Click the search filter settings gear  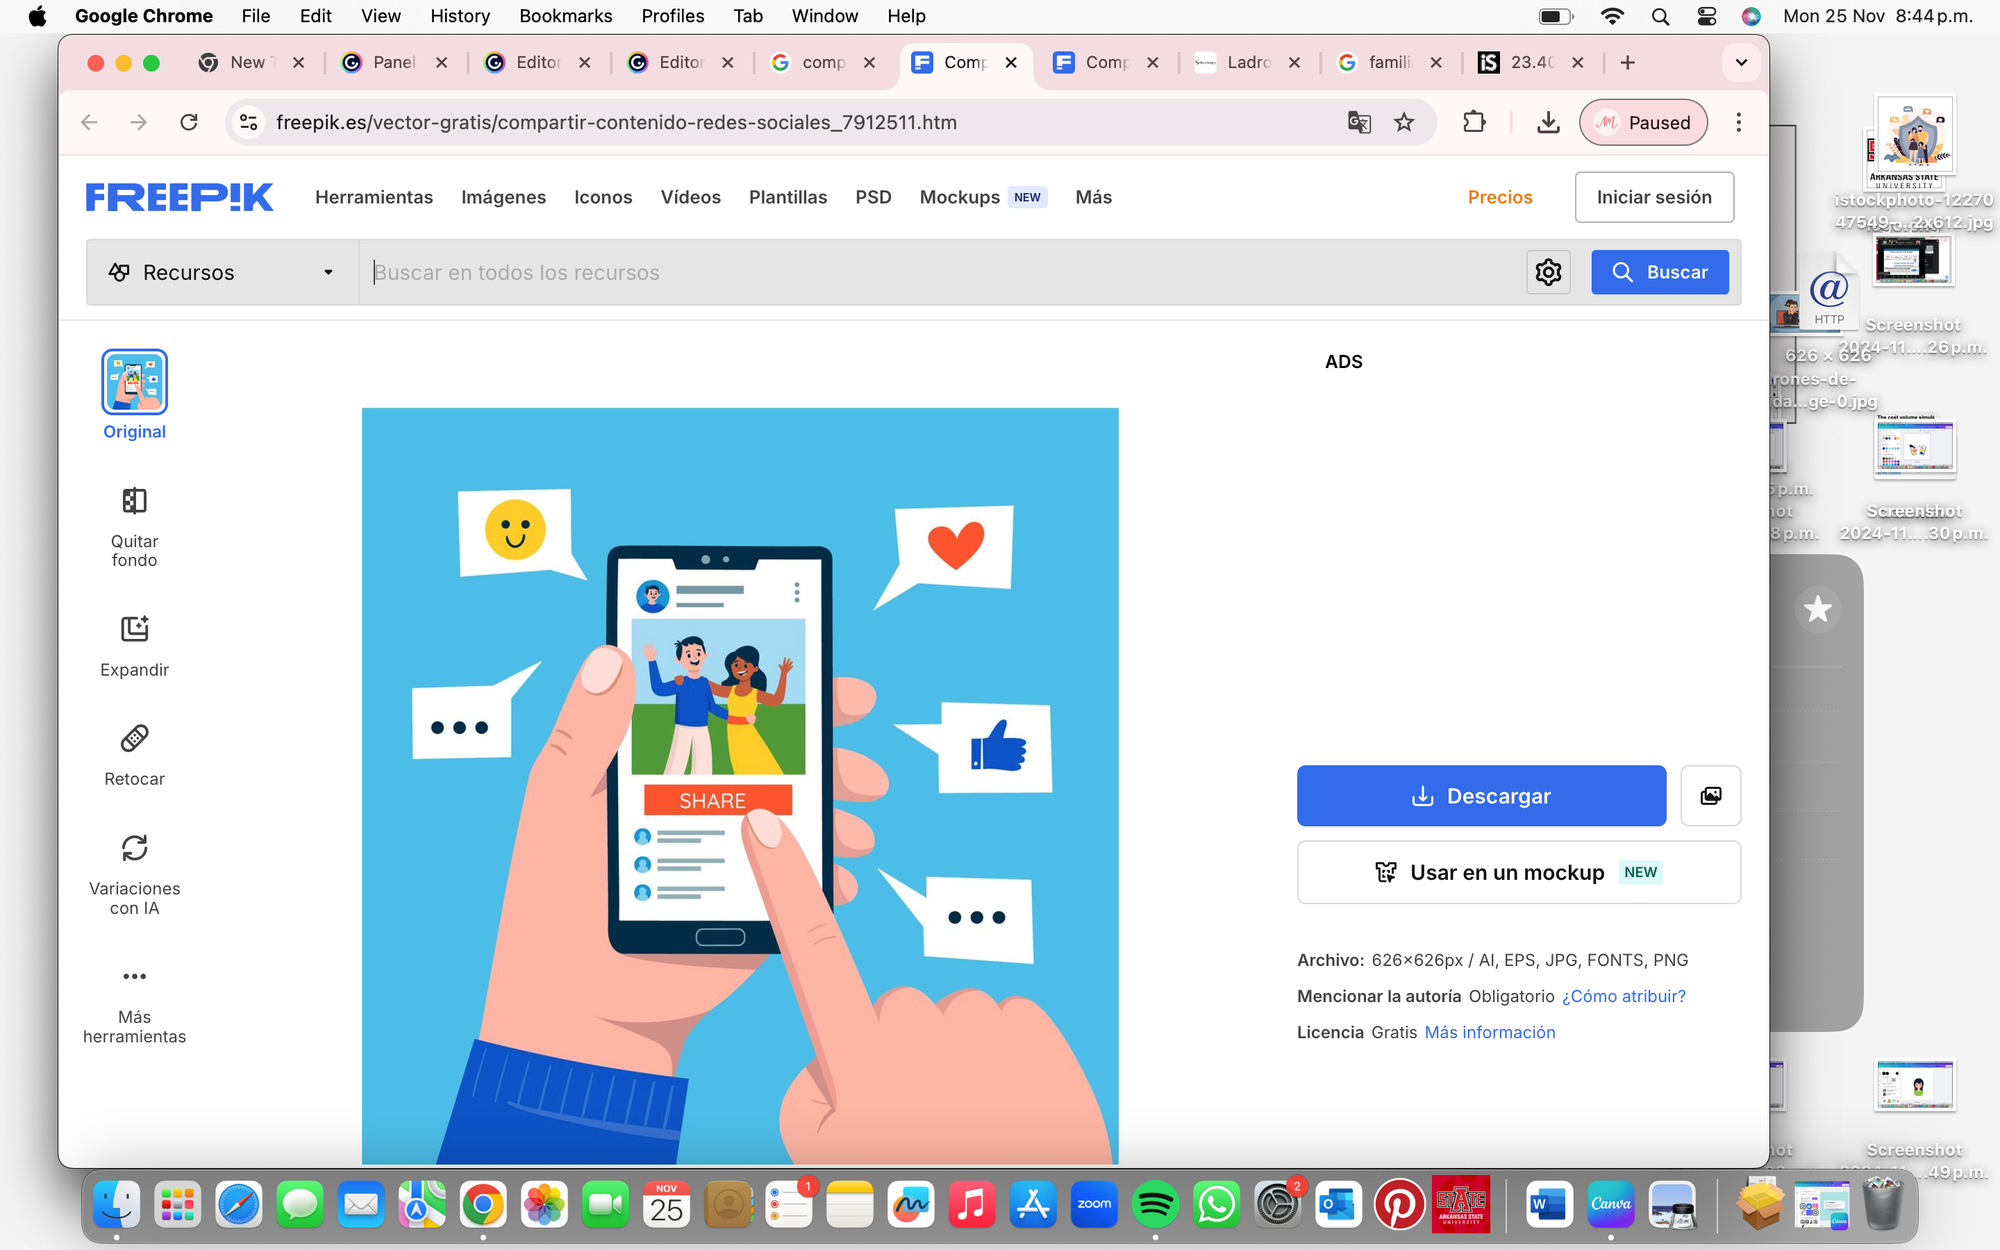1548,272
